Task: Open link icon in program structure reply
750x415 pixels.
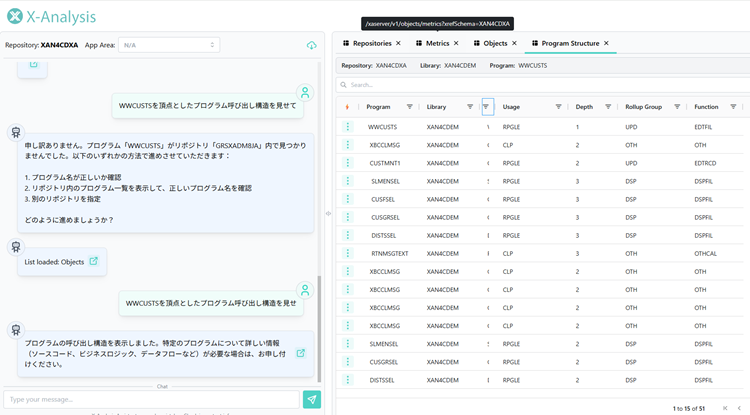Action: coord(300,353)
